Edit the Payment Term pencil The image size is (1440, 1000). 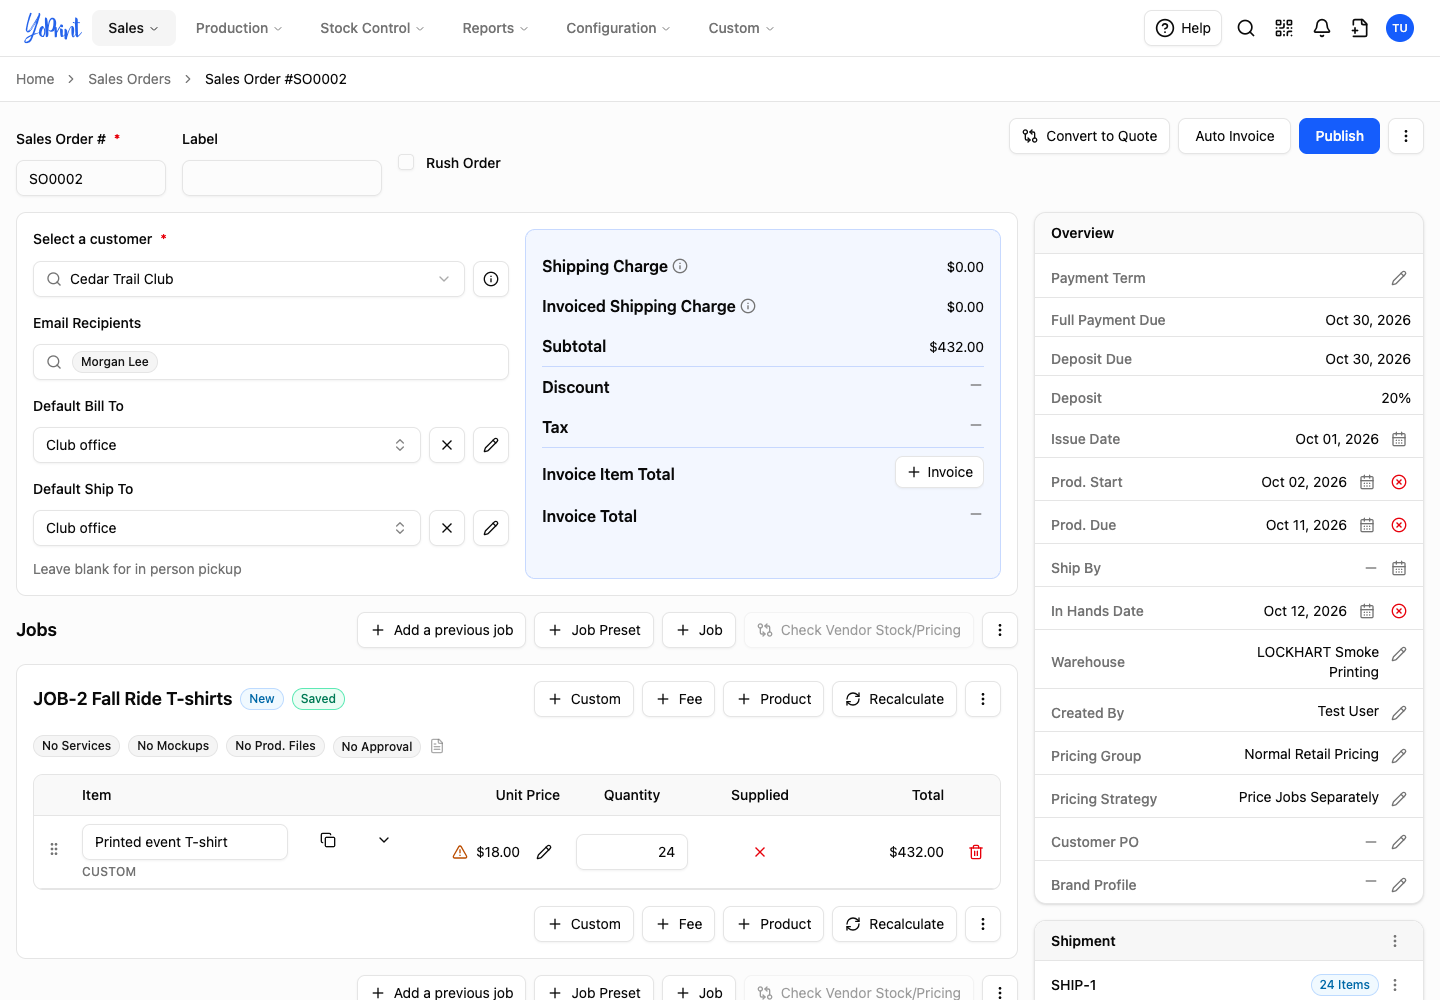point(1399,278)
